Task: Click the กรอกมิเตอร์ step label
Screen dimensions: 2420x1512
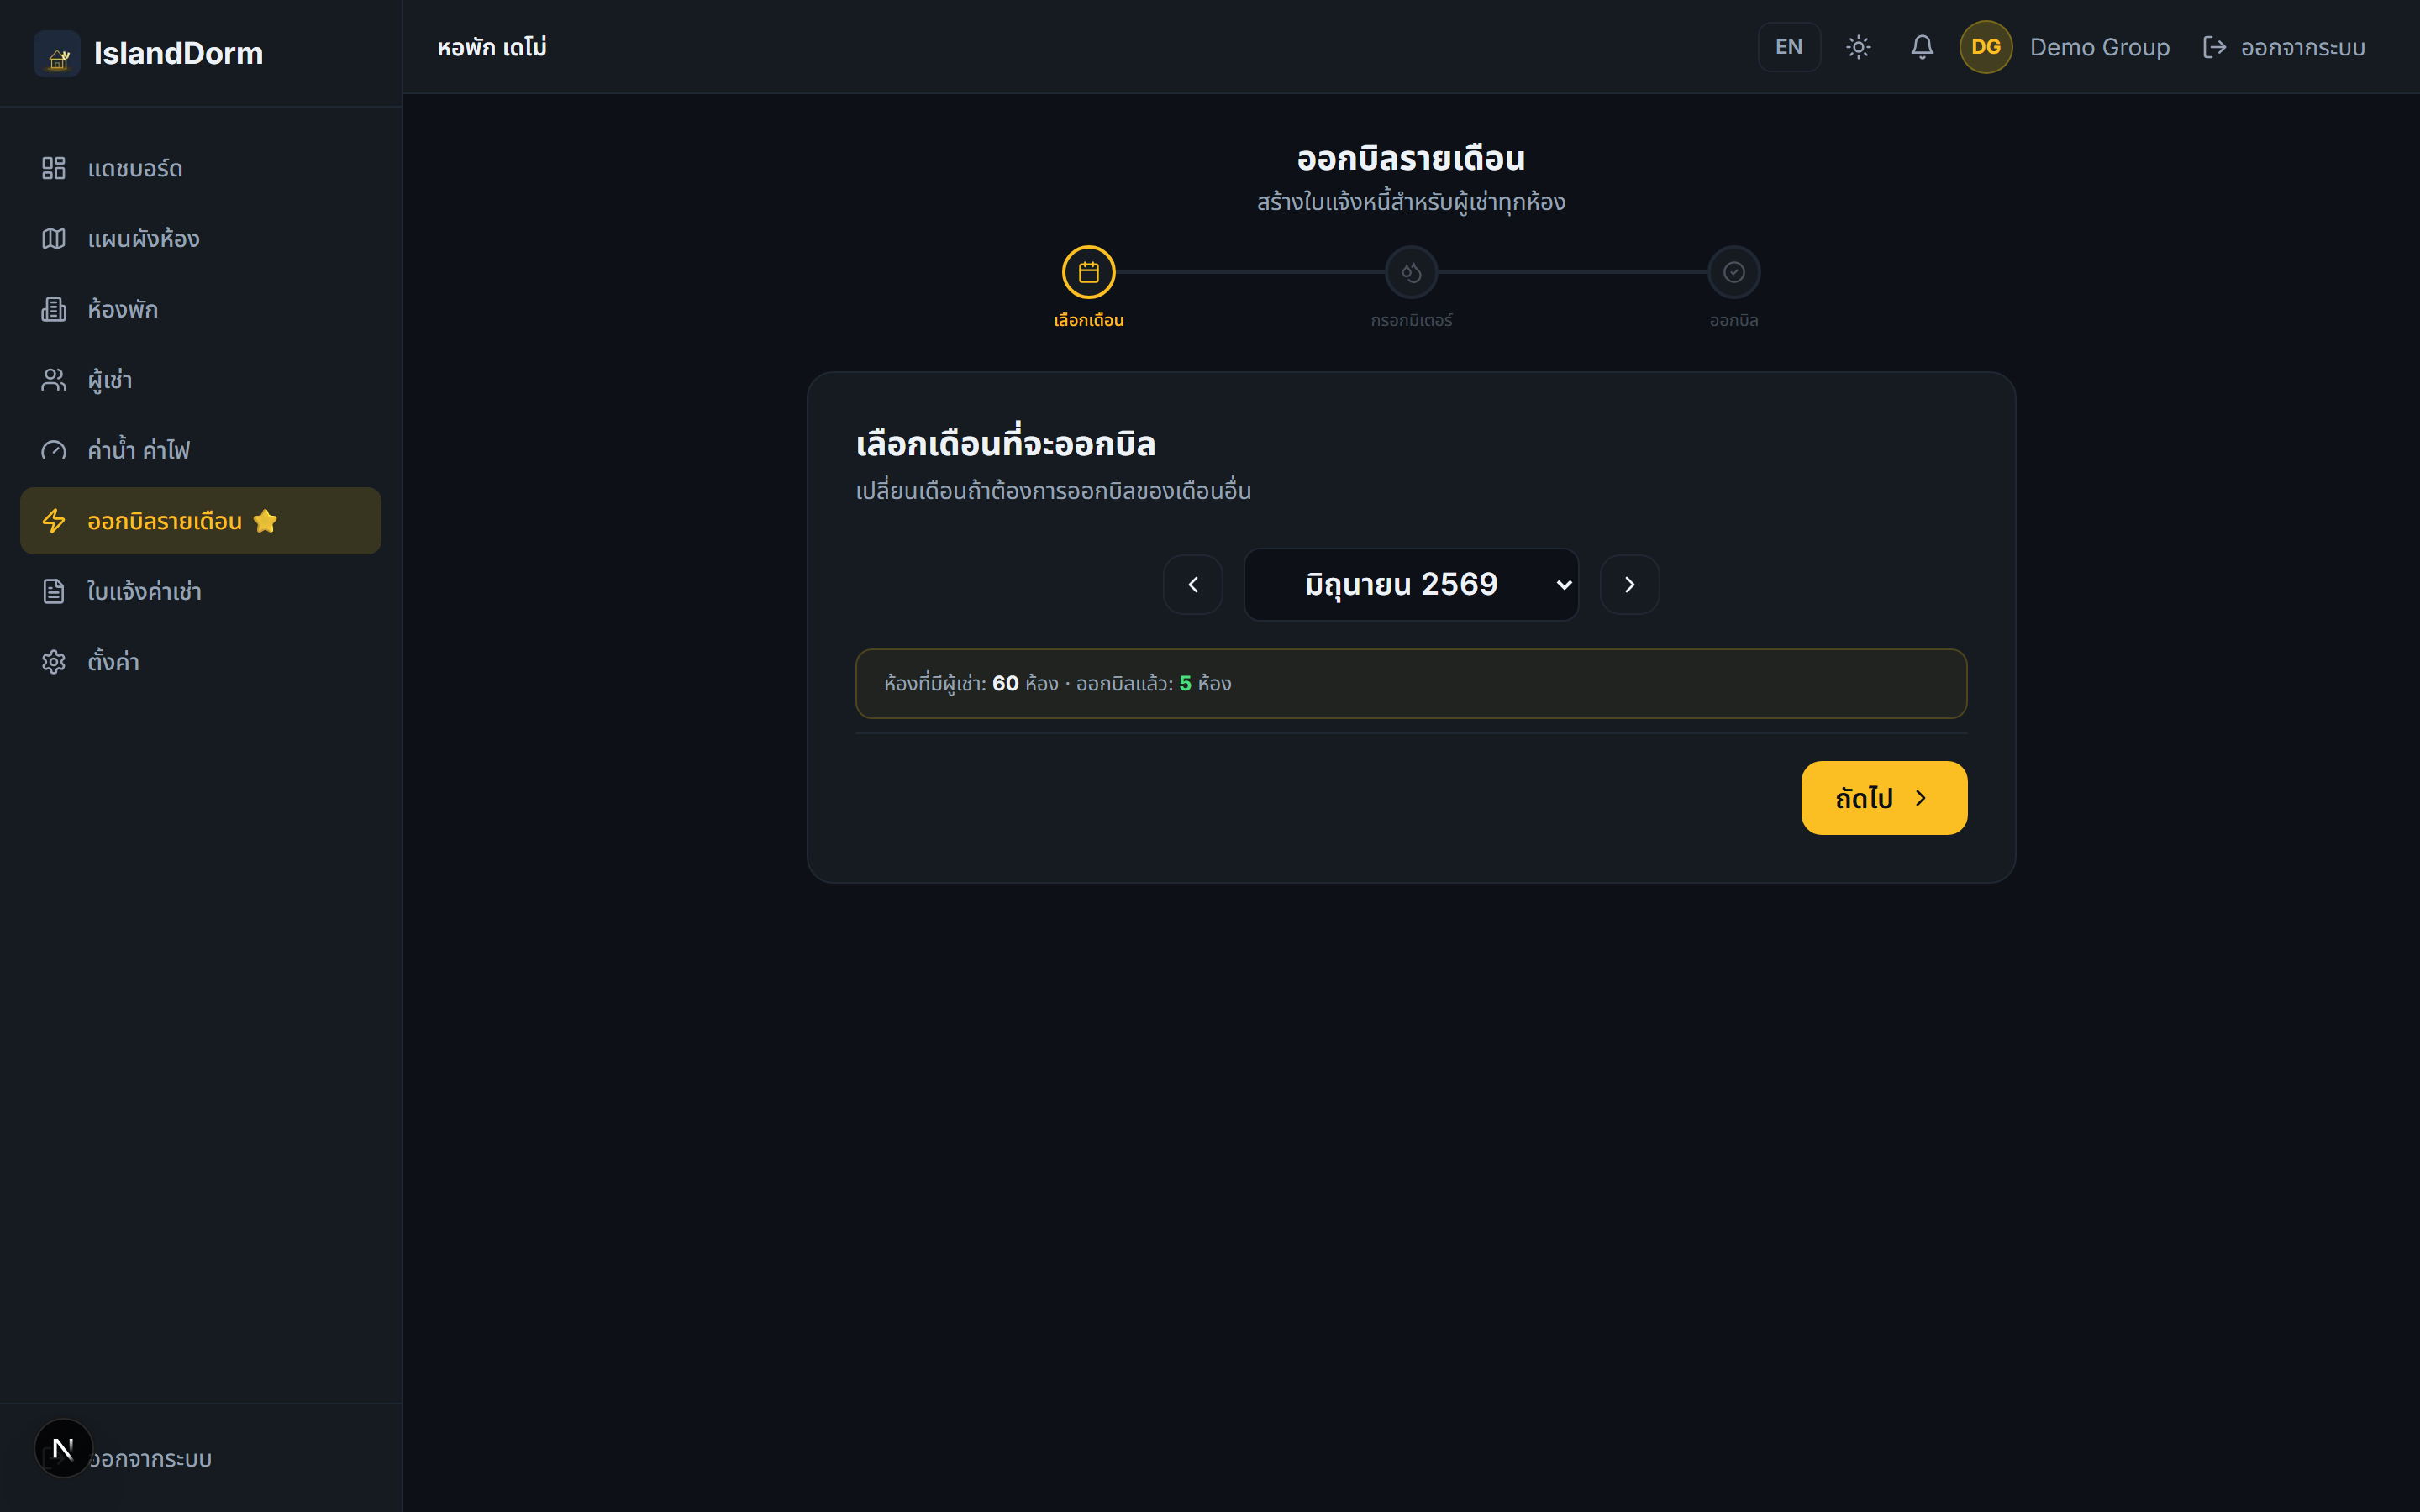Action: (x=1411, y=320)
